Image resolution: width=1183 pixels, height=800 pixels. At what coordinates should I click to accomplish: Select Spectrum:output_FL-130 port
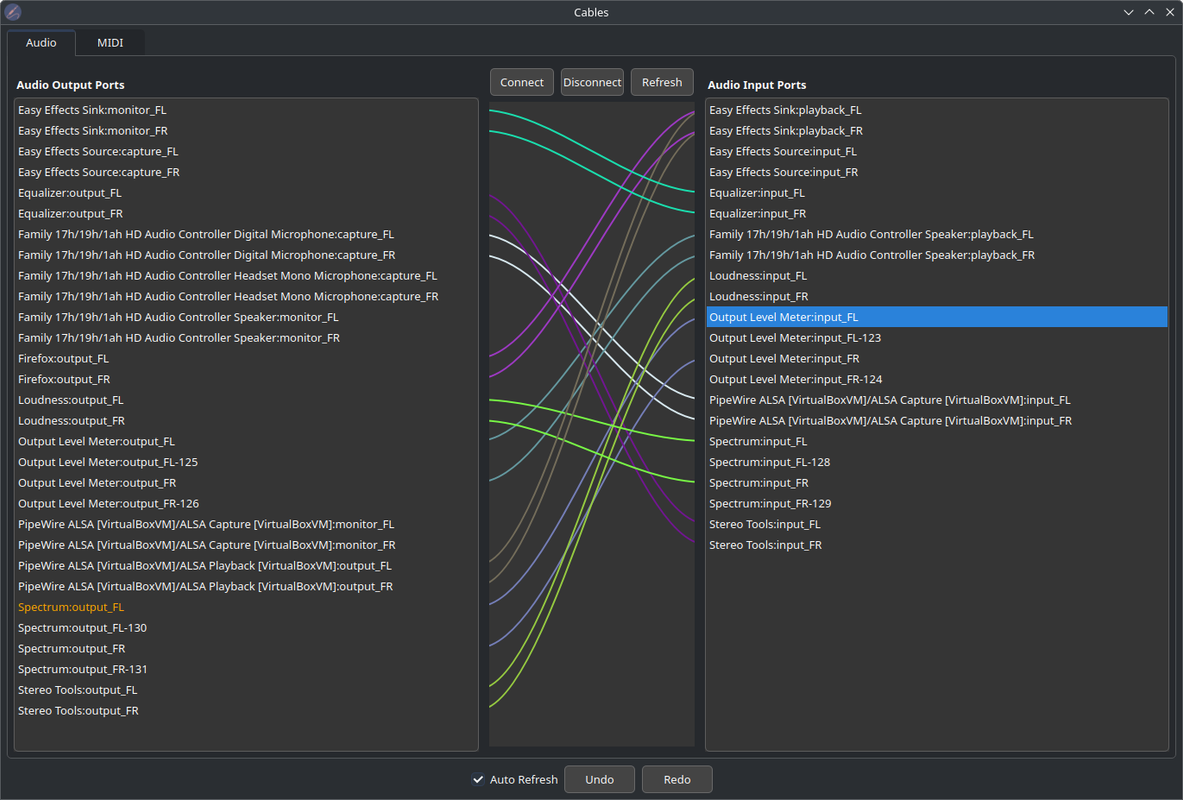click(x=246, y=628)
